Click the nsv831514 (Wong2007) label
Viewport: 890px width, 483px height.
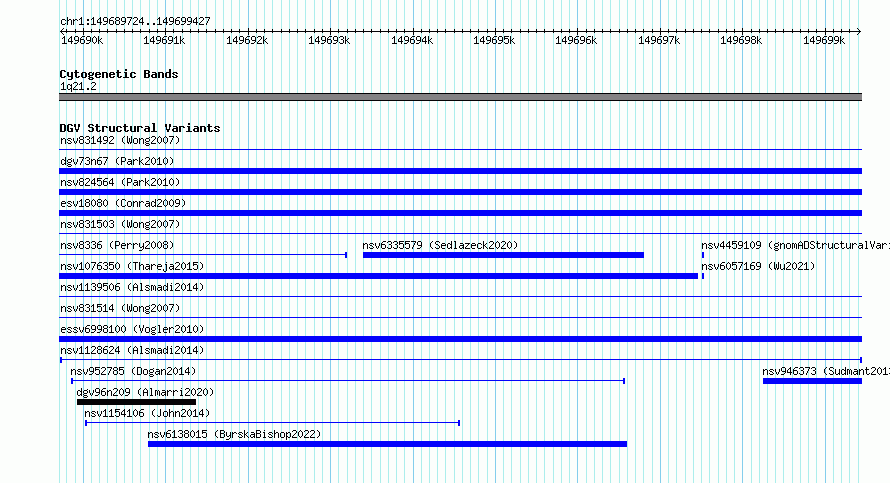pos(120,308)
